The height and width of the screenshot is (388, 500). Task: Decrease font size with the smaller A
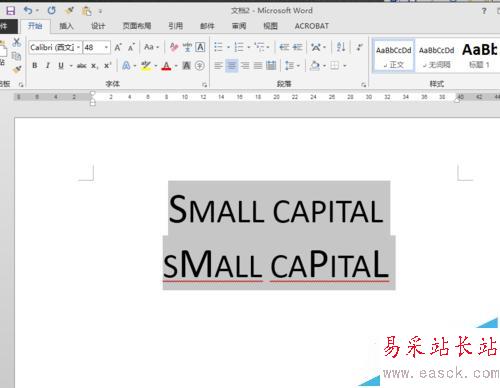click(131, 47)
